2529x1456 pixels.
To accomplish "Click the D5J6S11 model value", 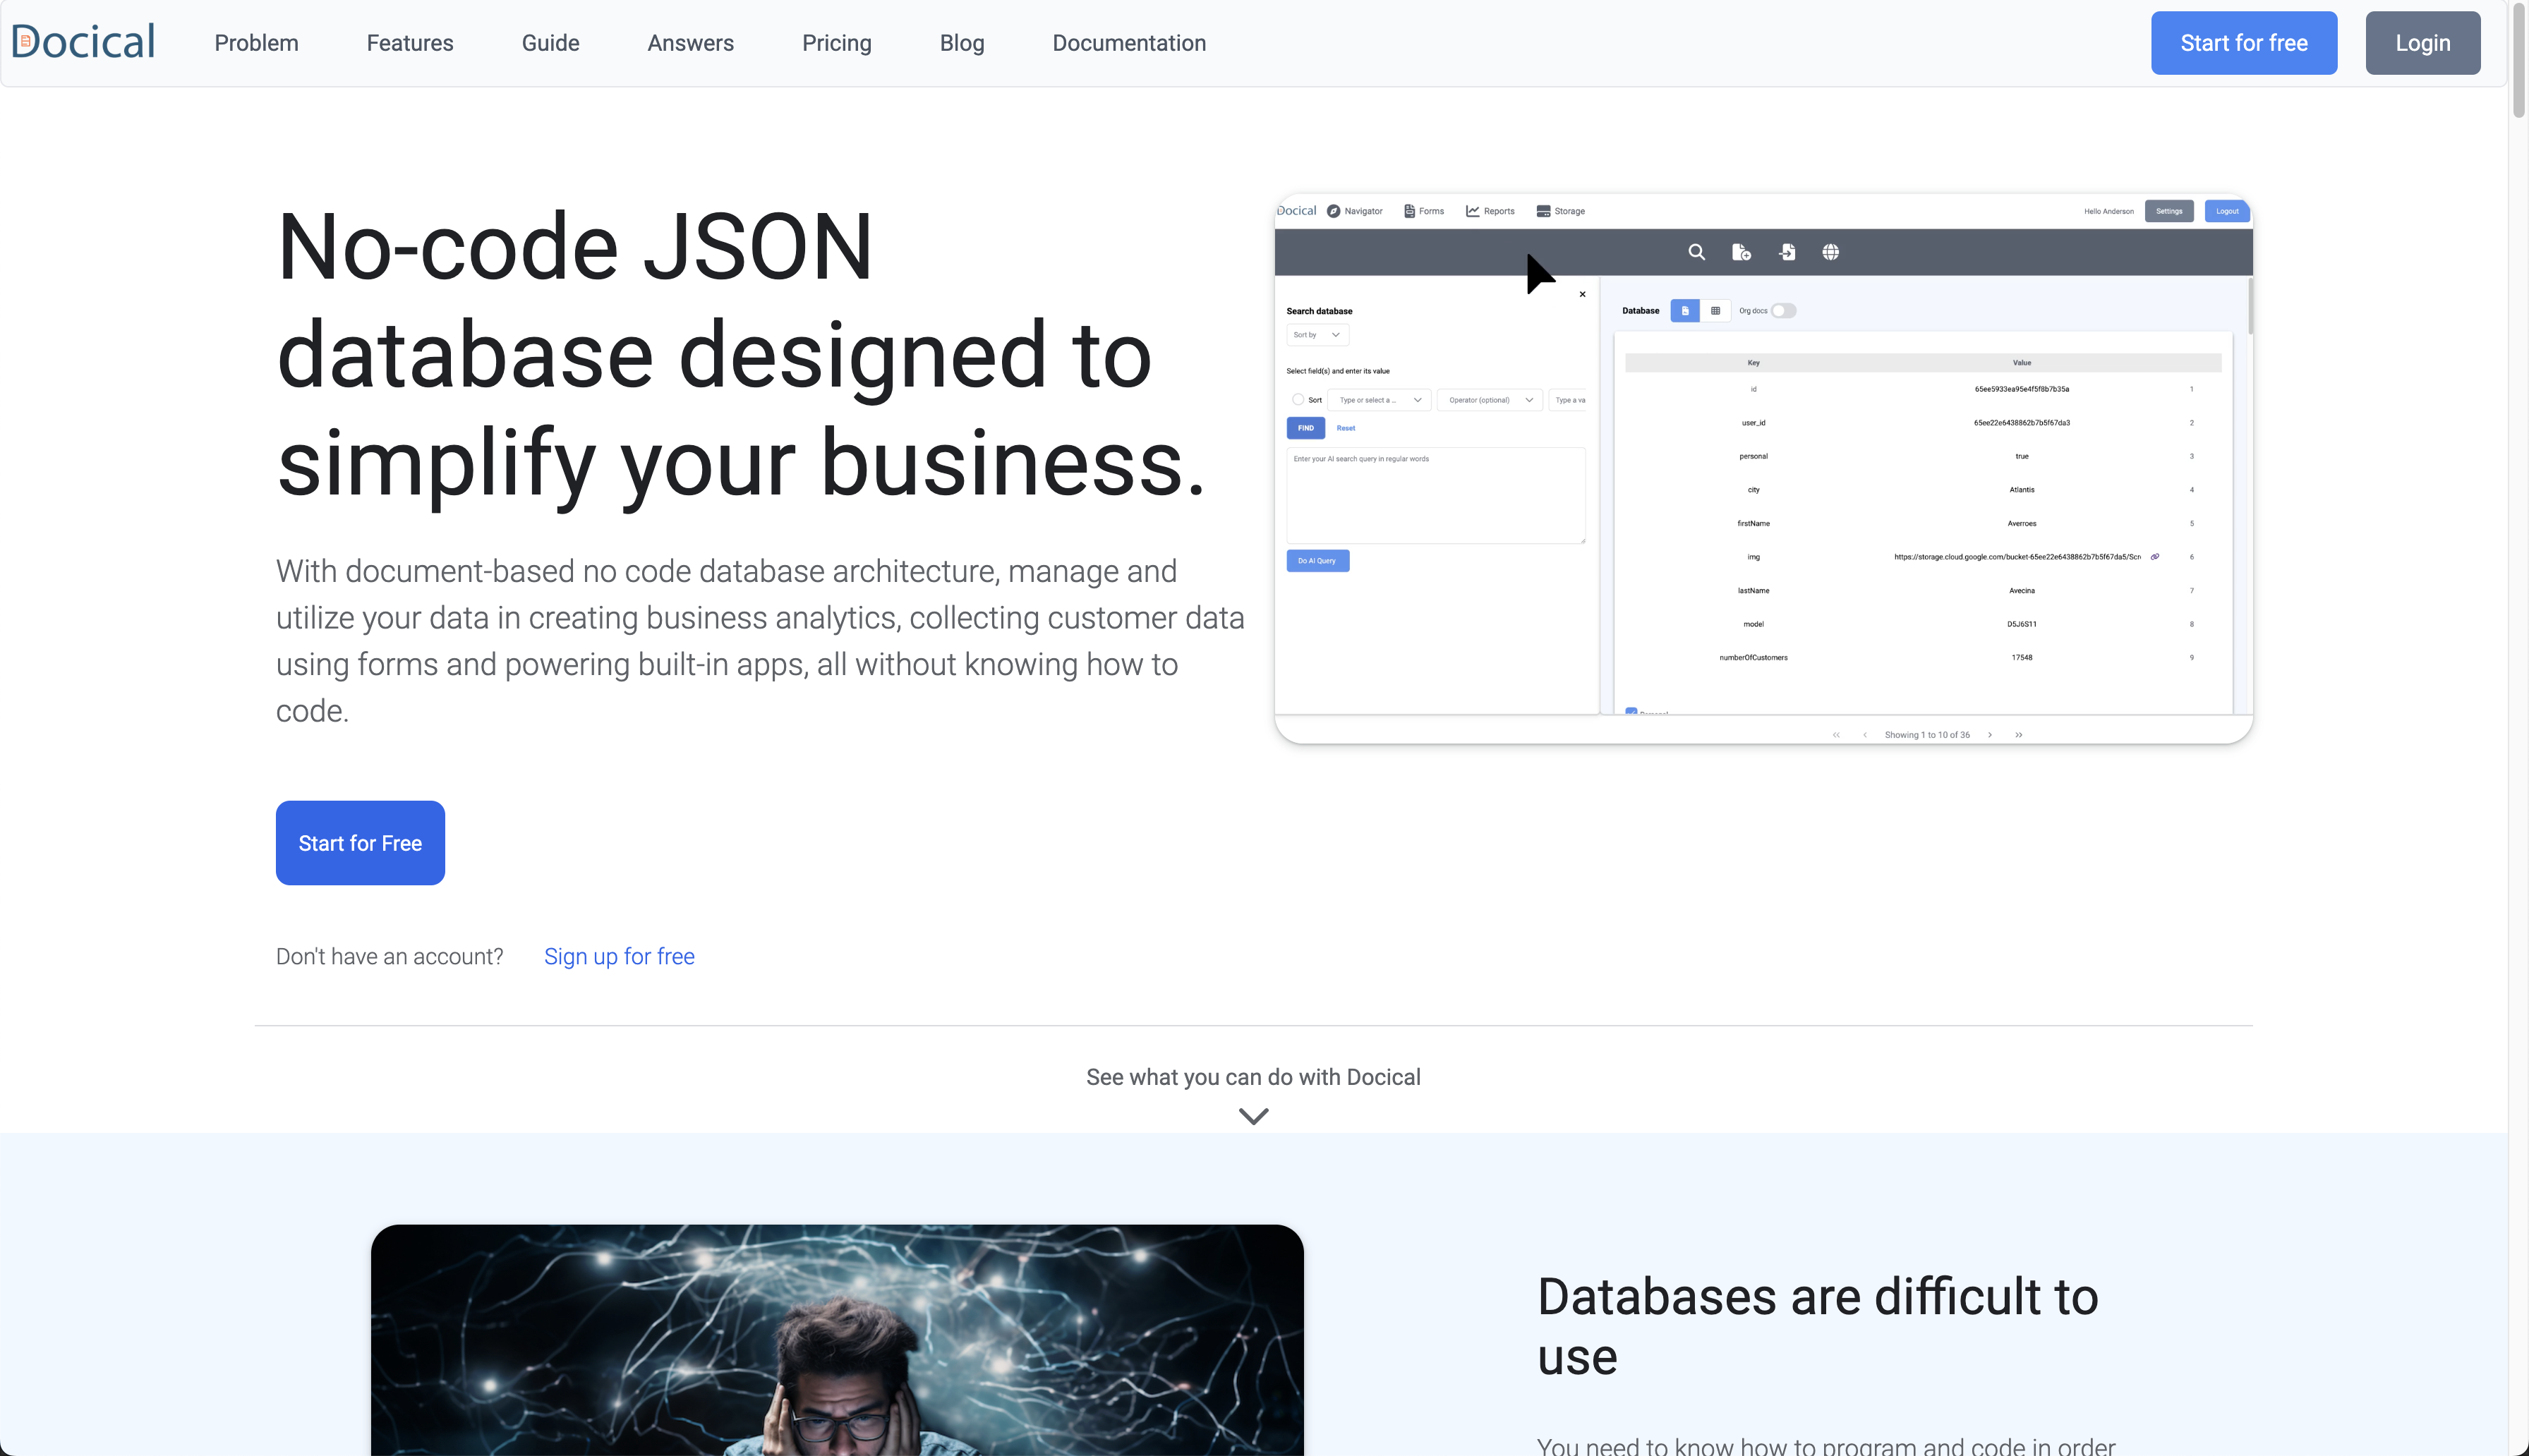I will pos(2022,624).
